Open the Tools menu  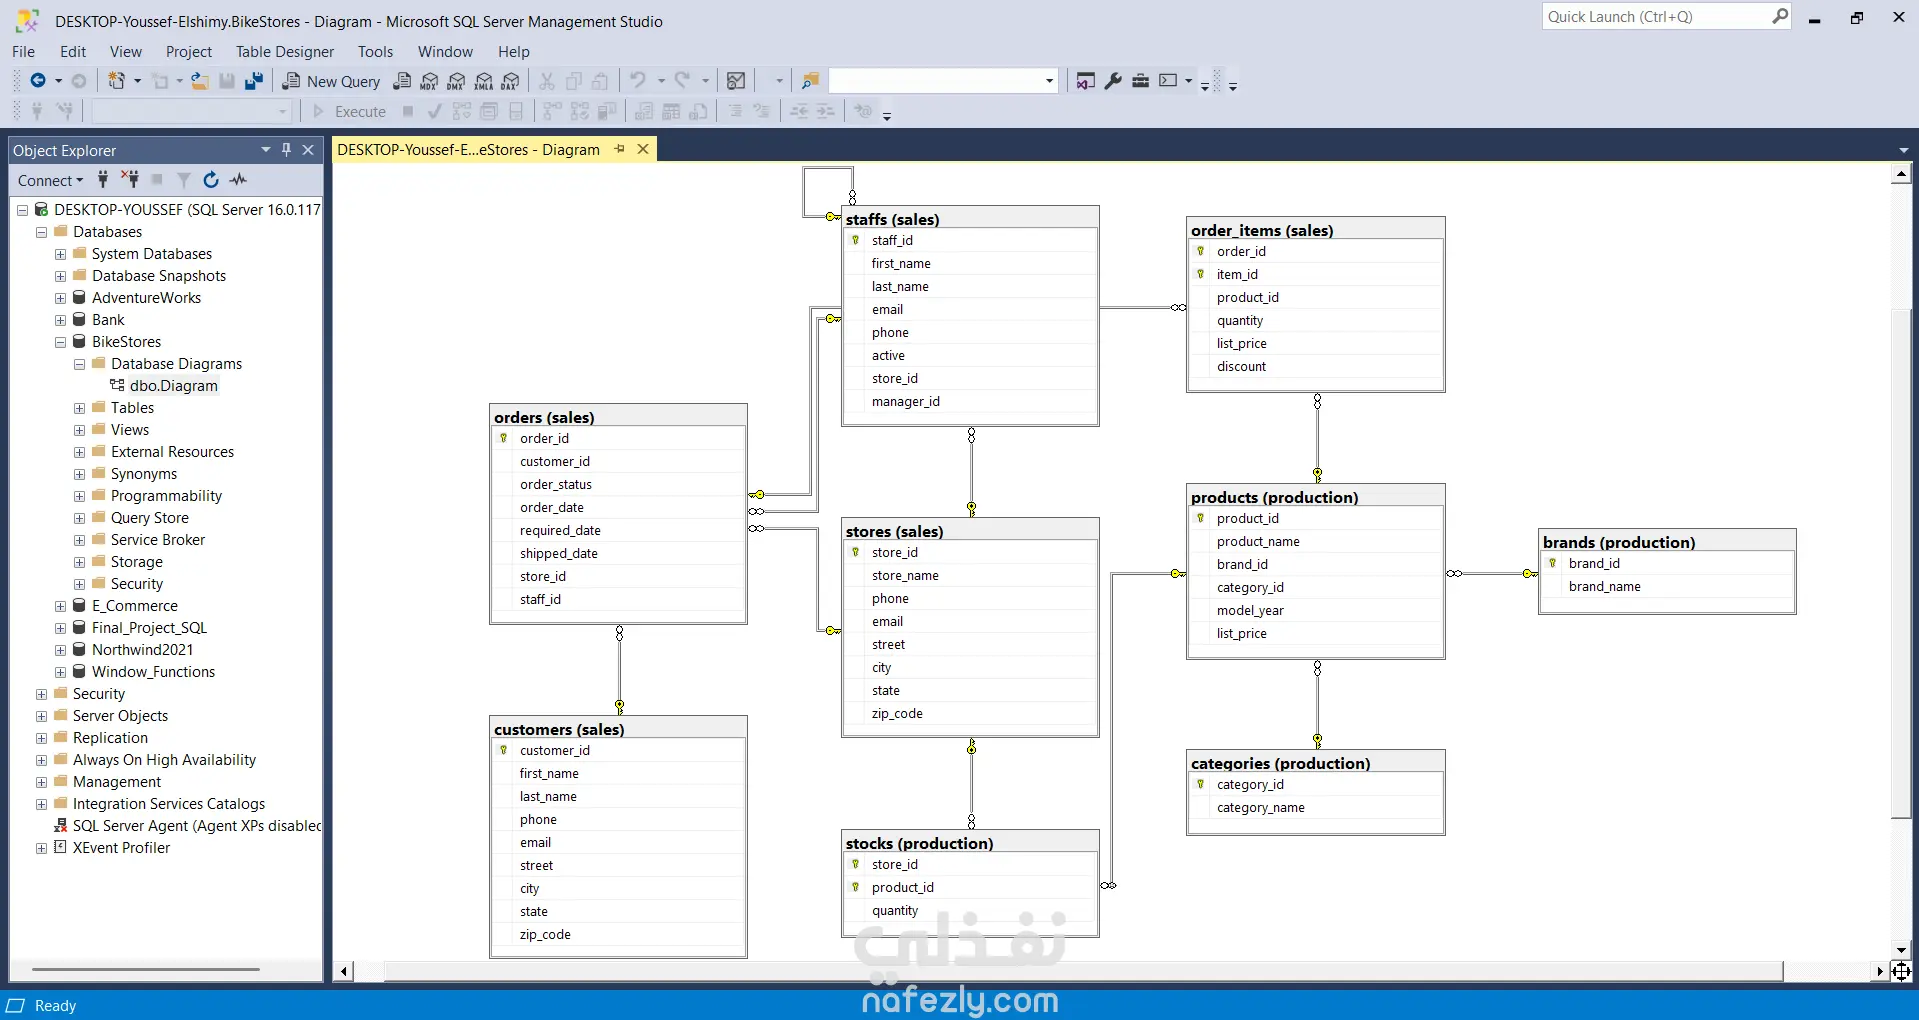point(375,52)
